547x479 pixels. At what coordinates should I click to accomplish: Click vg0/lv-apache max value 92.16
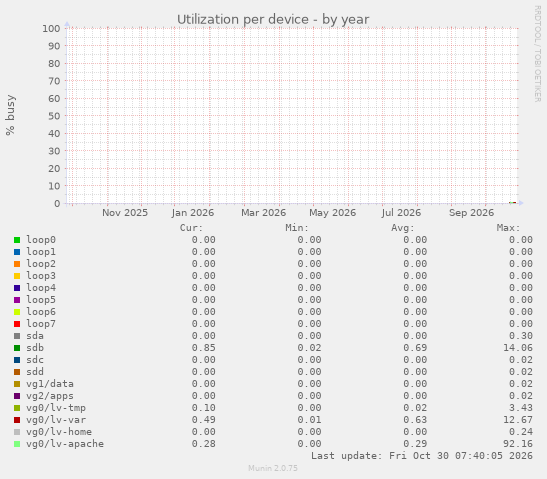coord(518,444)
